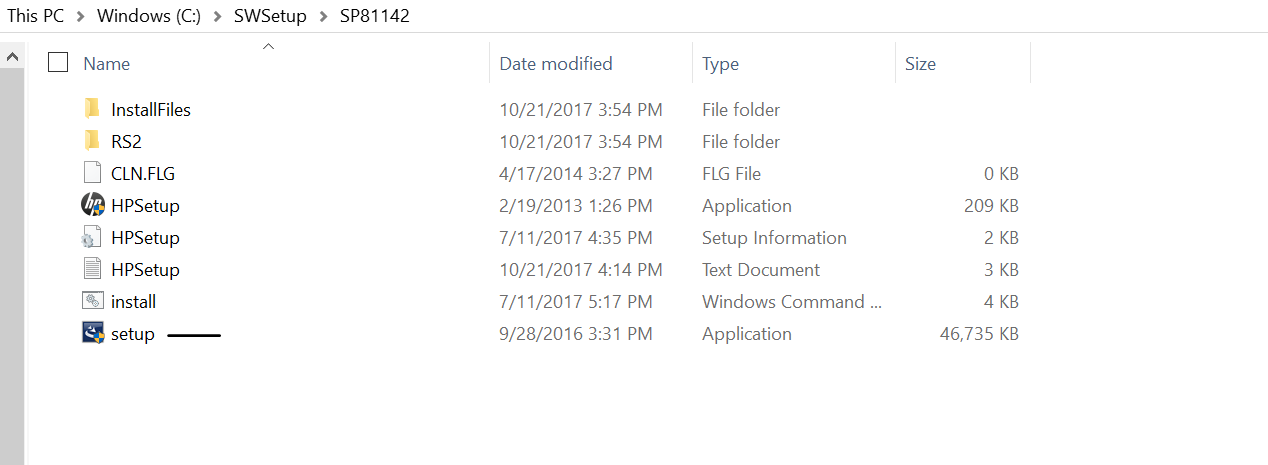Sort by Date modified column header
Image resolution: width=1268 pixels, height=465 pixels.
[x=556, y=64]
